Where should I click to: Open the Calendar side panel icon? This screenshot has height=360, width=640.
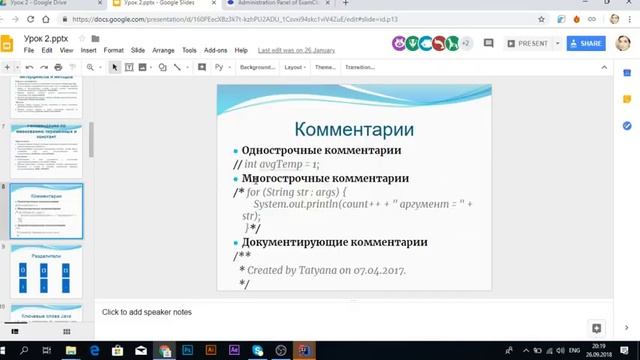pyautogui.click(x=627, y=73)
